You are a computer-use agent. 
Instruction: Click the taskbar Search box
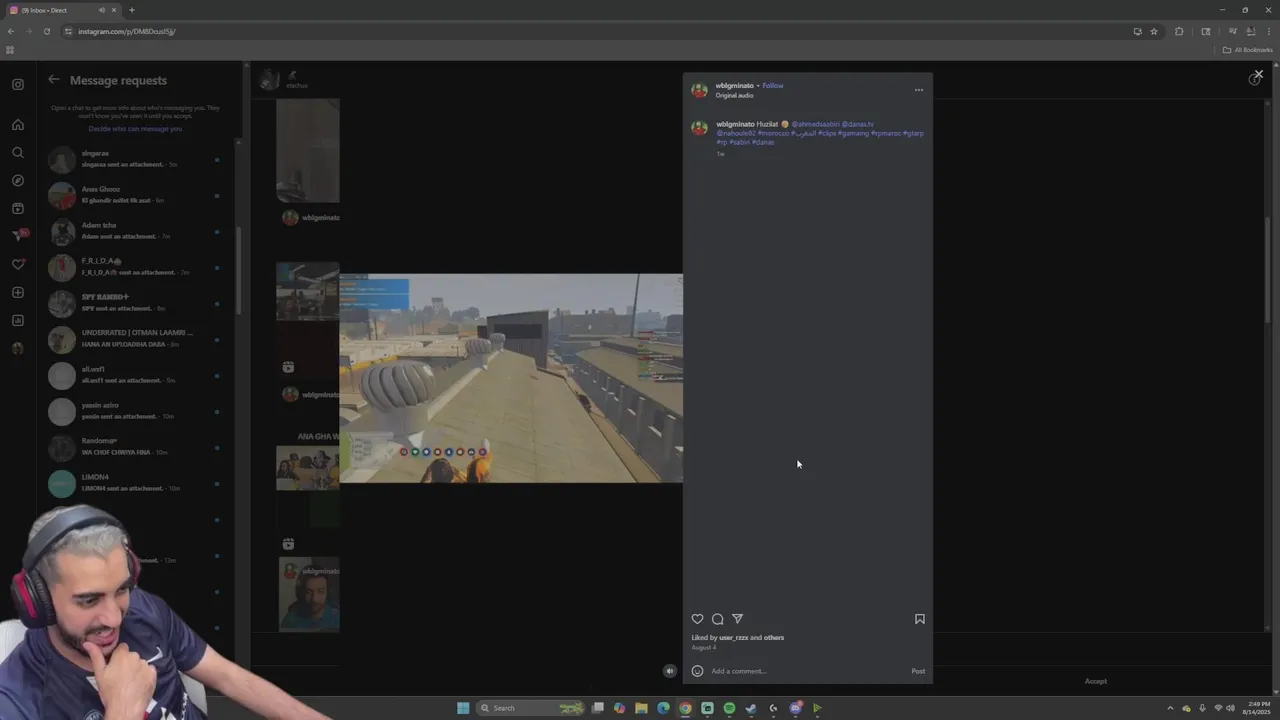pyautogui.click(x=532, y=708)
